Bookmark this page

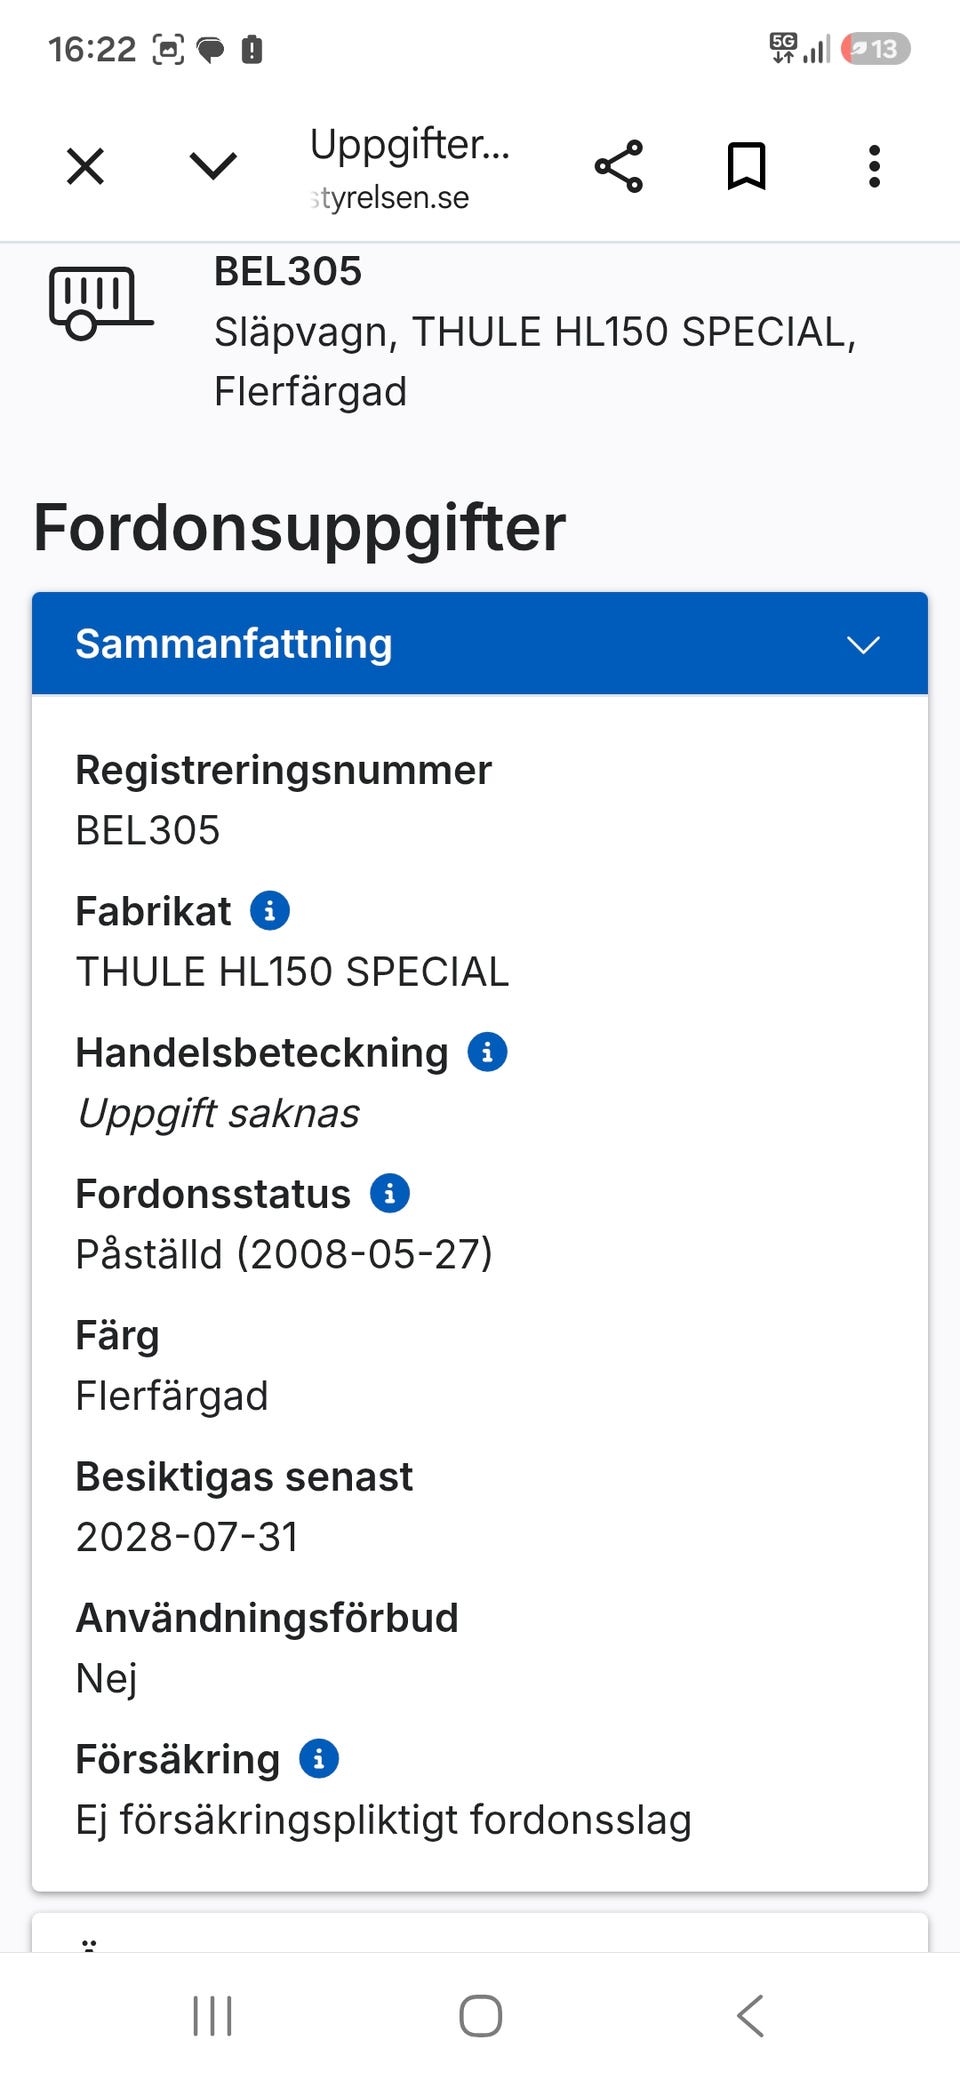(x=746, y=166)
